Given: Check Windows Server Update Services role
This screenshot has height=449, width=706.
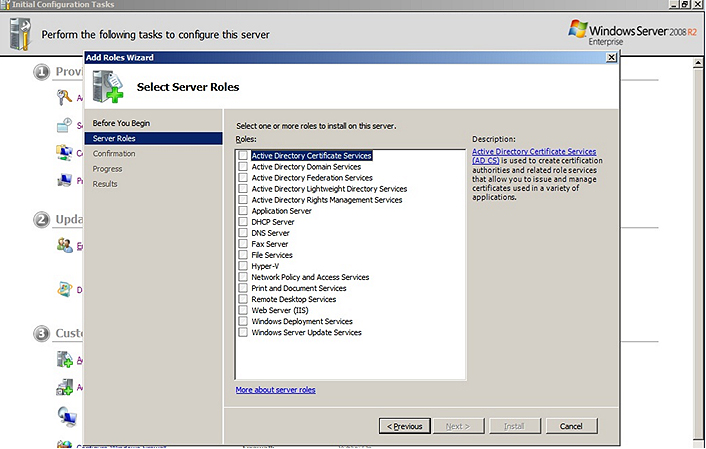Looking at the screenshot, I should click(x=243, y=332).
